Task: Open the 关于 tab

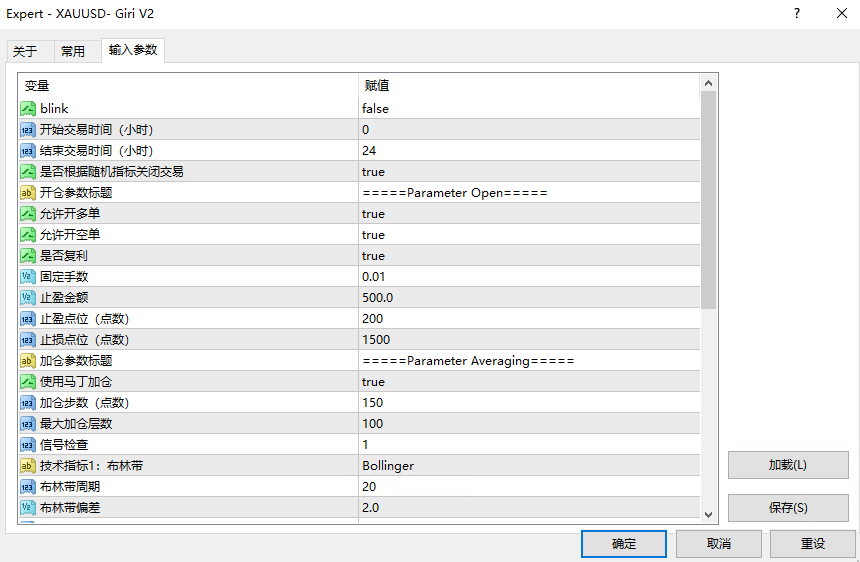Action: pyautogui.click(x=25, y=52)
